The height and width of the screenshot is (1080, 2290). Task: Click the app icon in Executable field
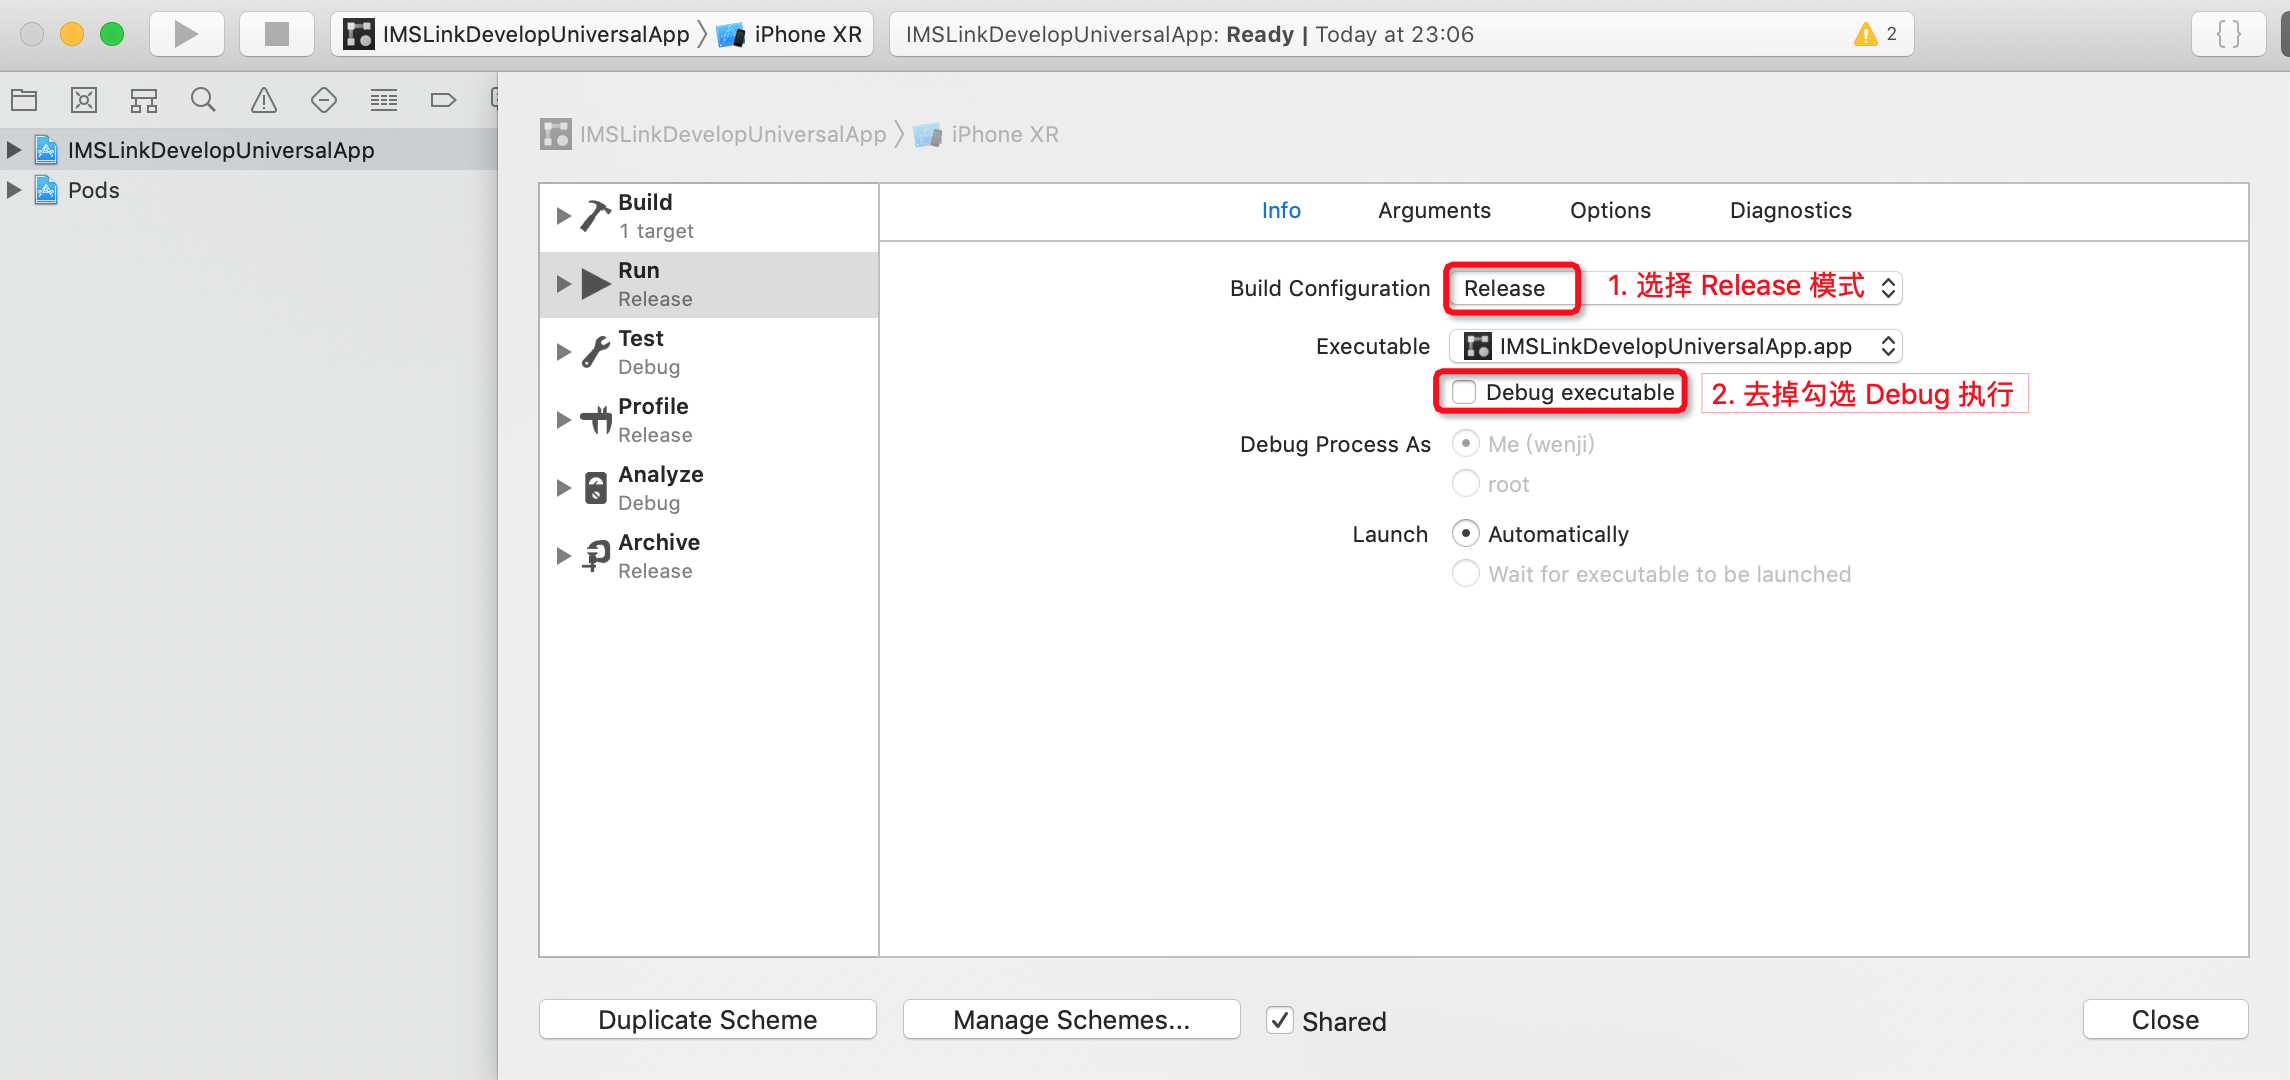[x=1478, y=346]
